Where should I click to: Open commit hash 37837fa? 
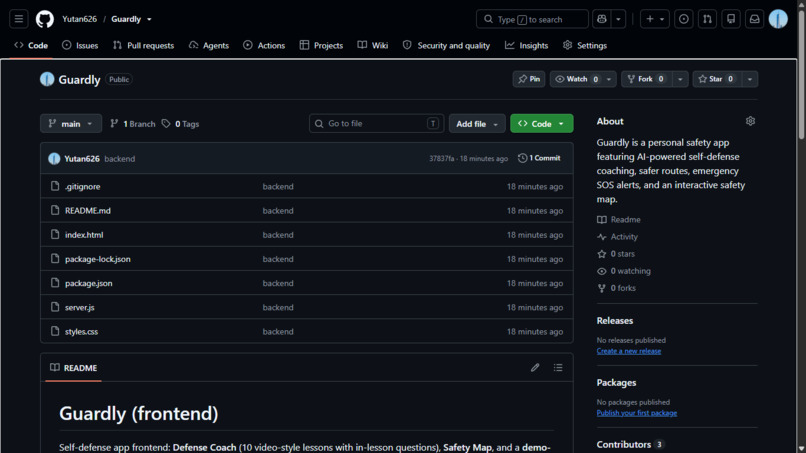coord(442,158)
